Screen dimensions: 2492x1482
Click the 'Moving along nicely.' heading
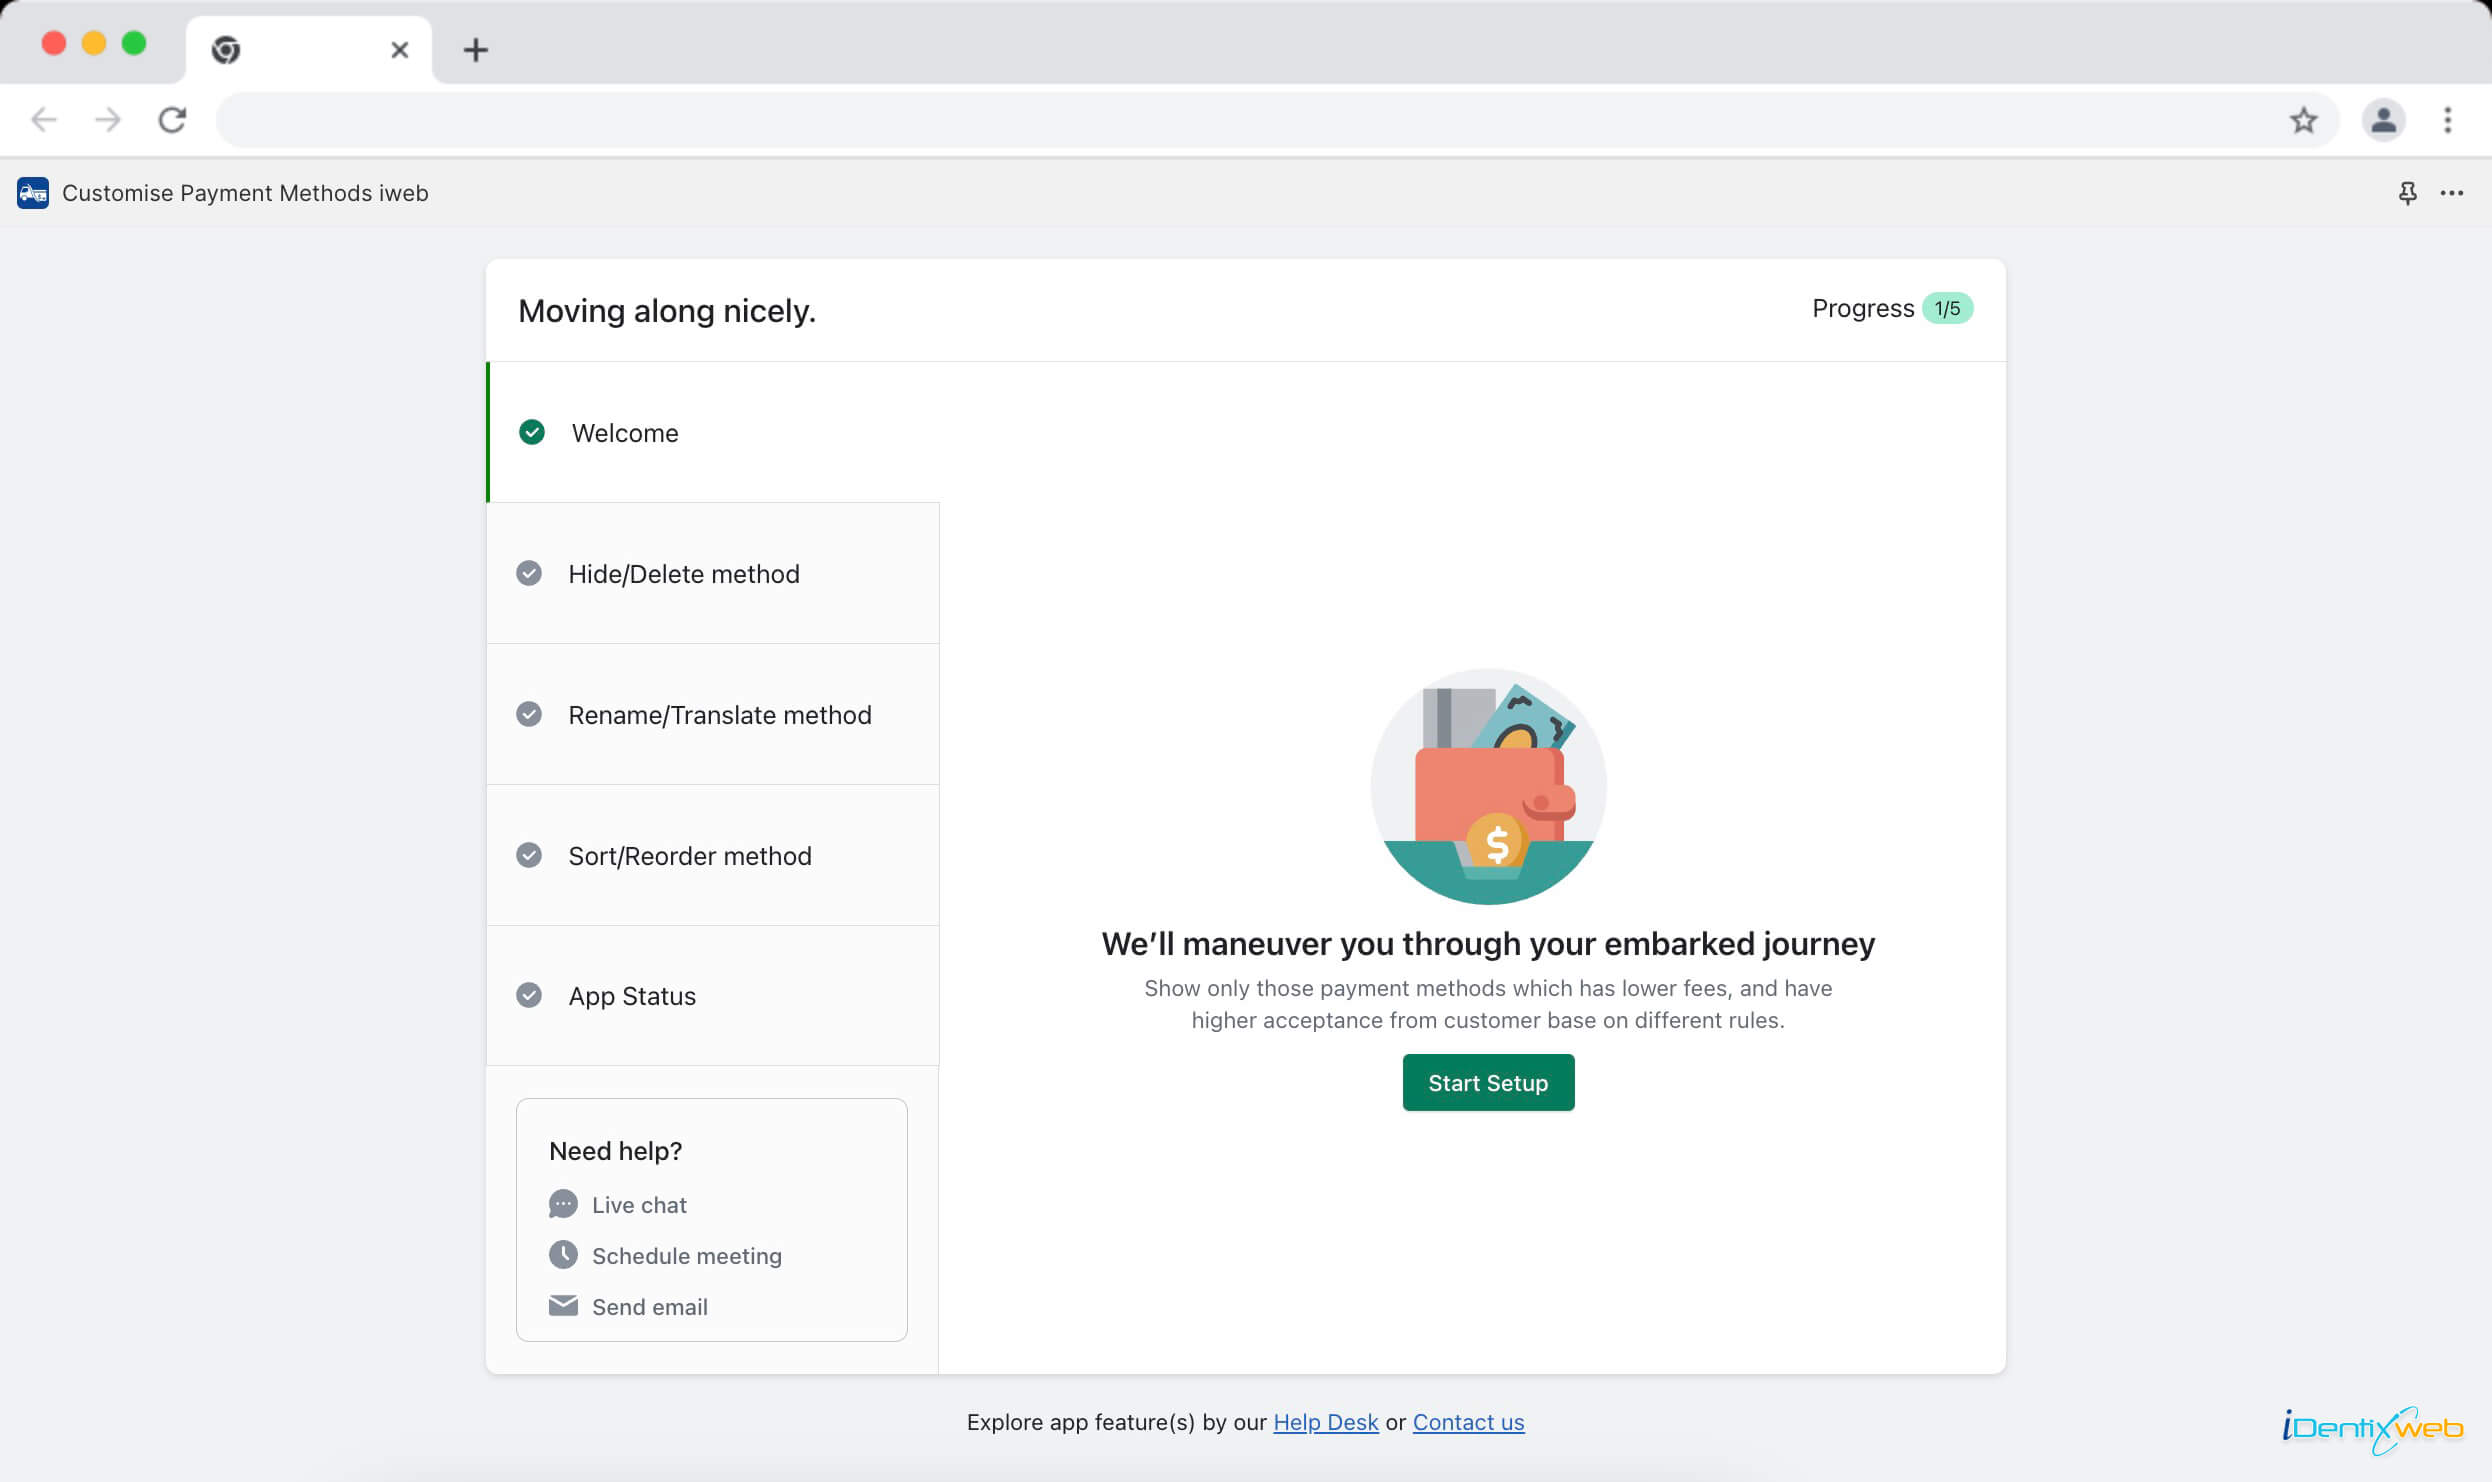[667, 311]
